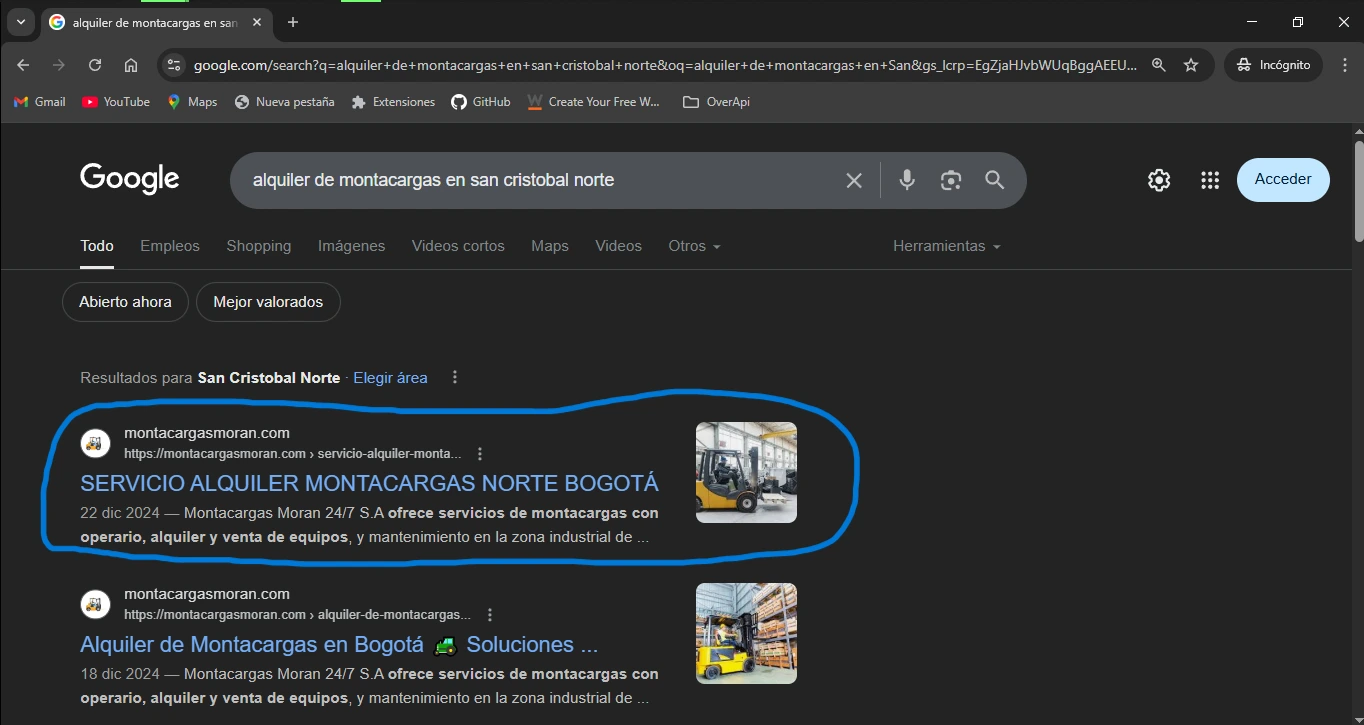Go back to the previous page
The width and height of the screenshot is (1364, 725).
coord(23,65)
